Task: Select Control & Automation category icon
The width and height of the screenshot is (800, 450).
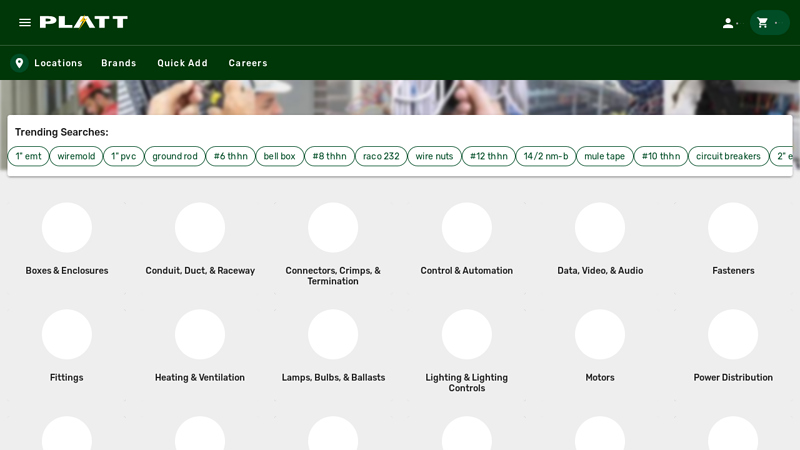Action: click(x=467, y=228)
